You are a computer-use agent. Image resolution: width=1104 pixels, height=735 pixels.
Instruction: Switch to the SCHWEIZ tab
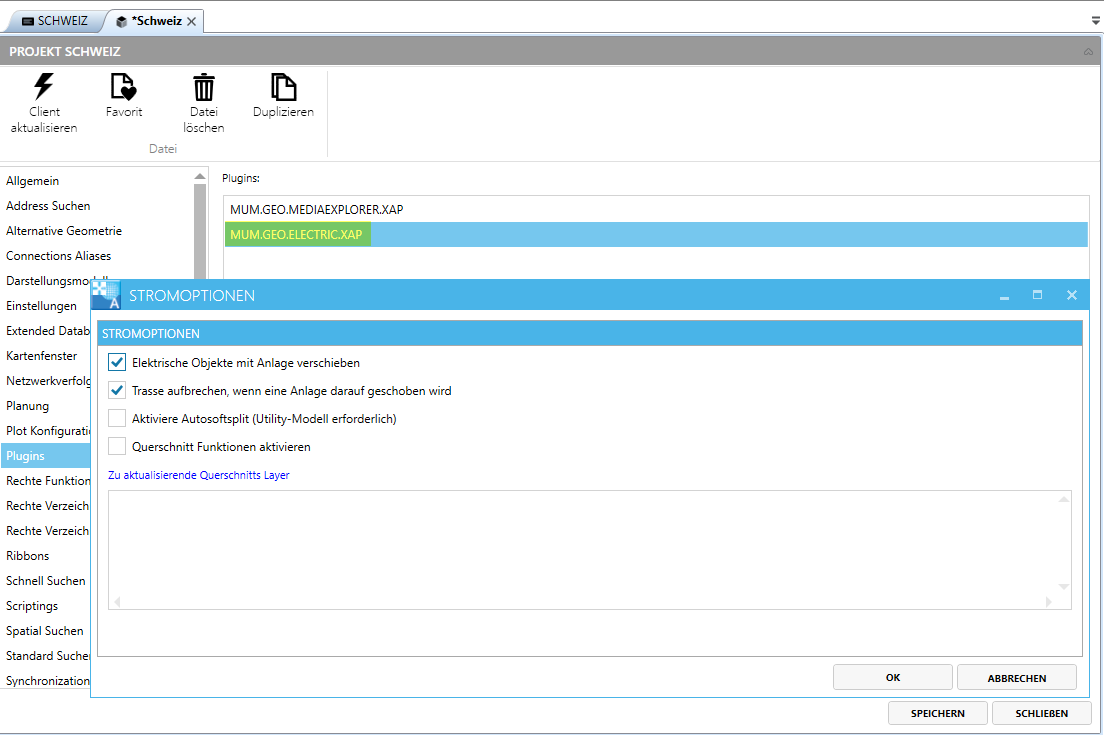click(54, 21)
